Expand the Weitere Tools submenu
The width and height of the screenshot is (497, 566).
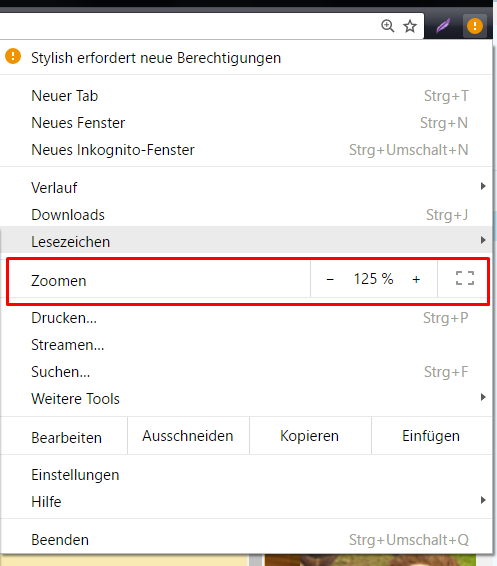[x=246, y=399]
